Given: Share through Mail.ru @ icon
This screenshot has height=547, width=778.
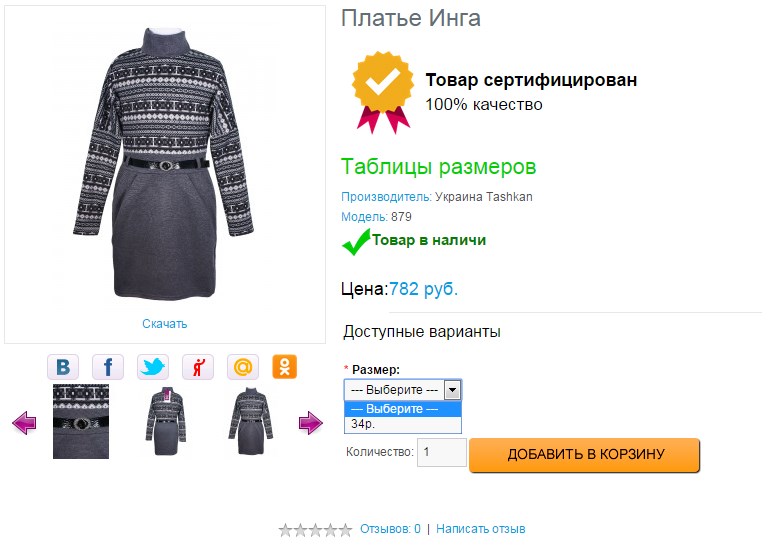Looking at the screenshot, I should click(x=243, y=367).
